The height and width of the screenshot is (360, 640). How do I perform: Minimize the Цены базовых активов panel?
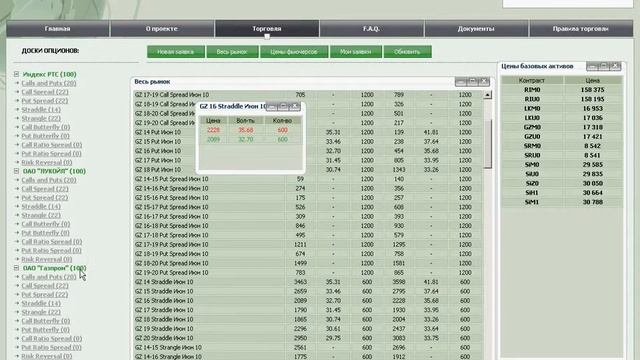coord(592,66)
